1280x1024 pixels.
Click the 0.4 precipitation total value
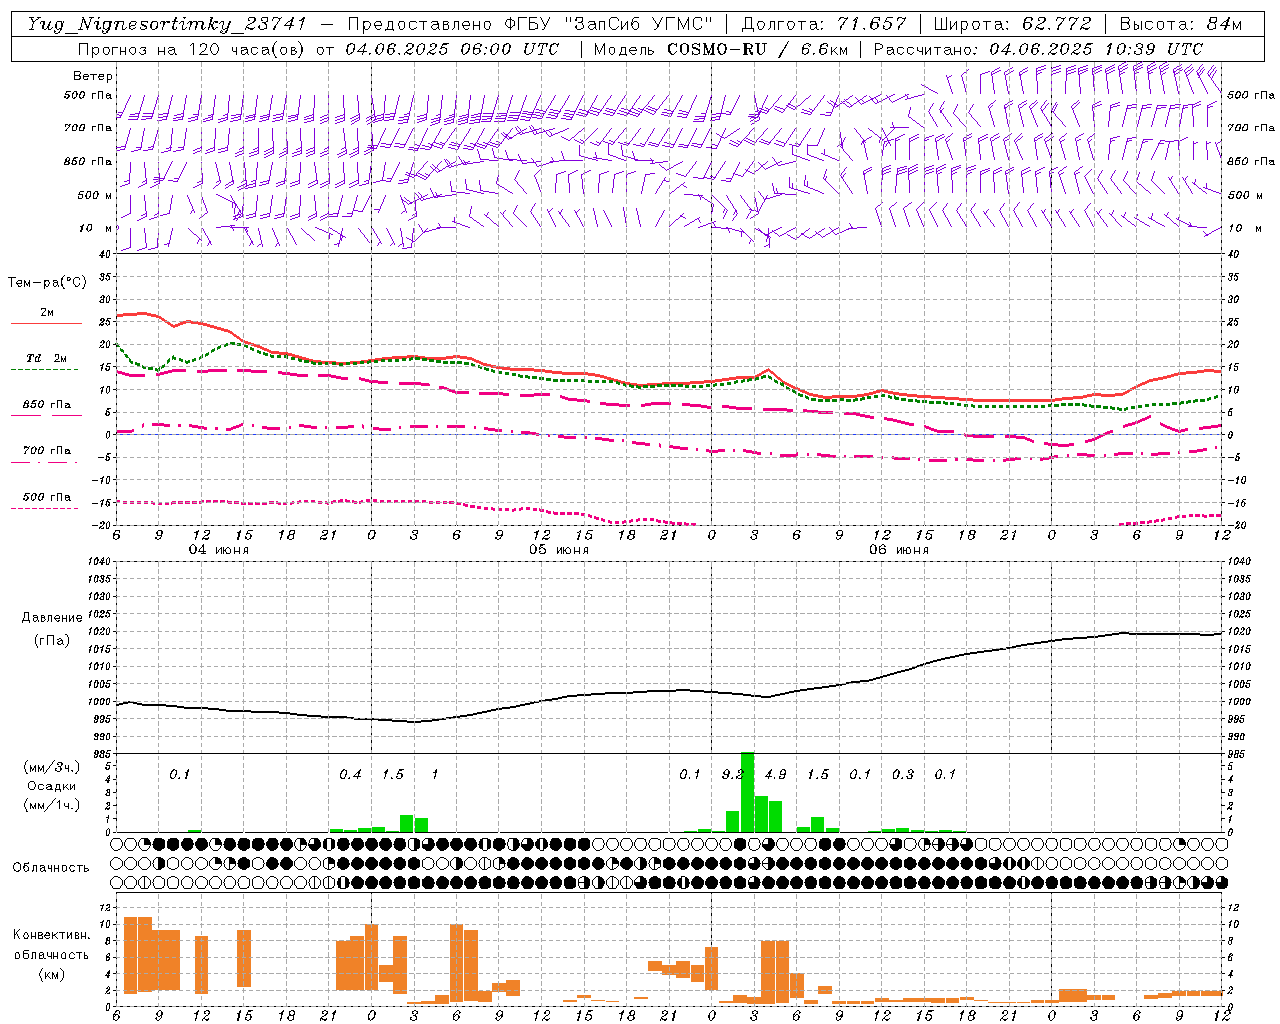click(x=350, y=774)
